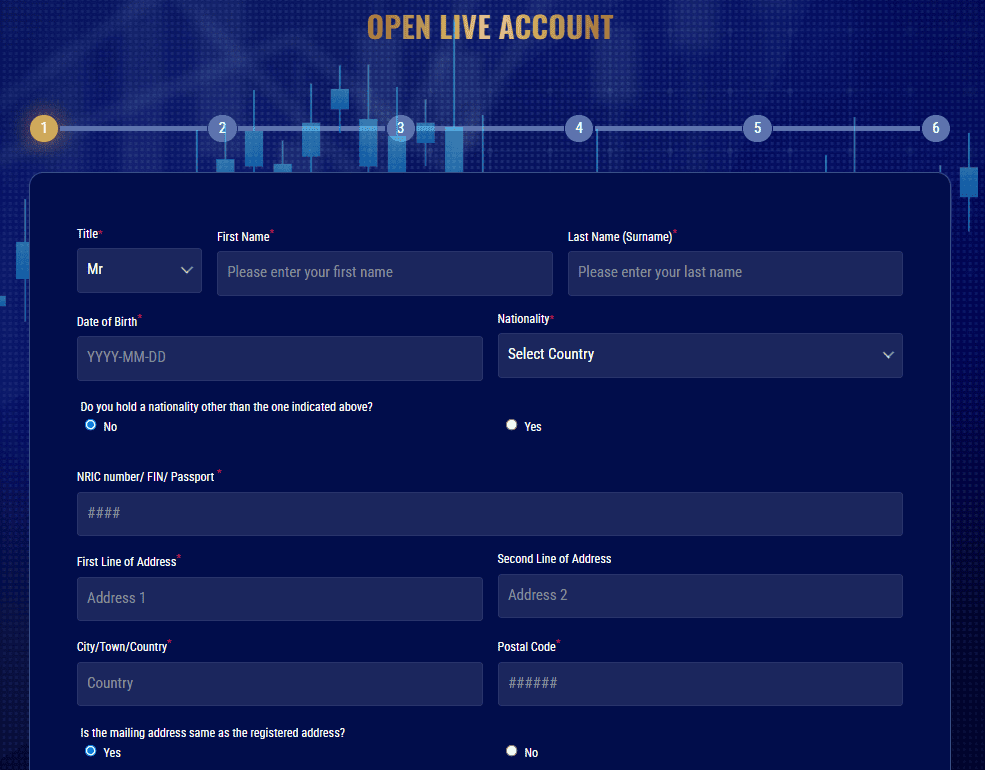Select step 5 on the progress tracker
The width and height of the screenshot is (985, 770).
click(x=757, y=128)
